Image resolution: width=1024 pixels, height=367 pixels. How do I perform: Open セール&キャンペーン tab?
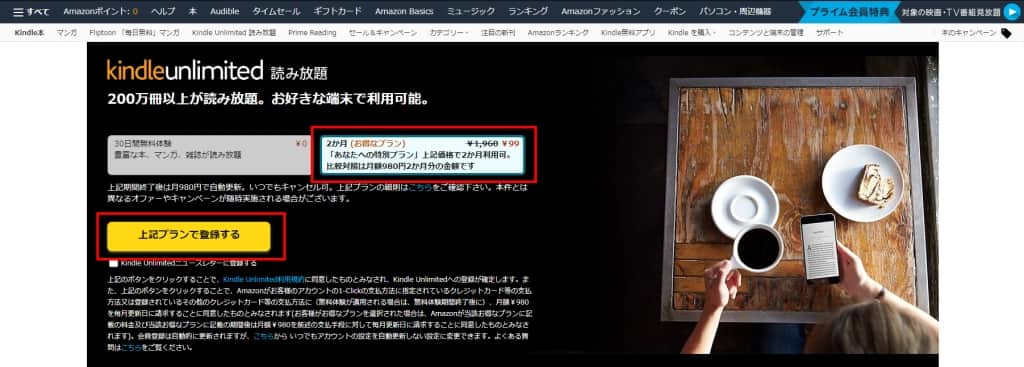(383, 33)
